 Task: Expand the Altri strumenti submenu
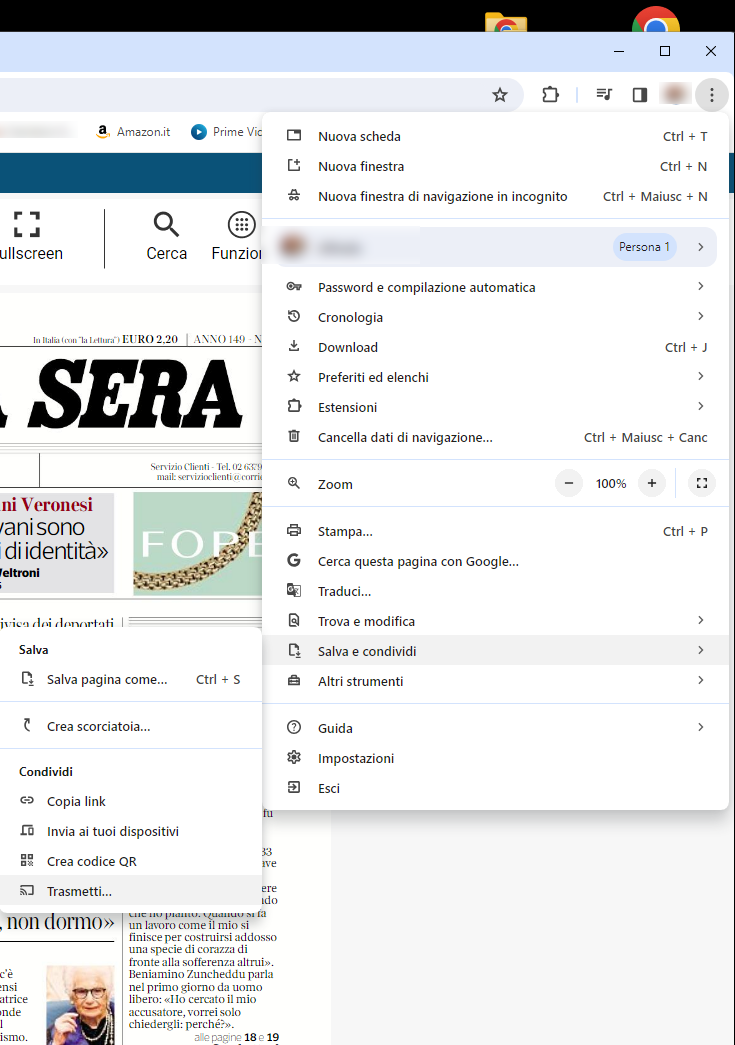coord(700,681)
